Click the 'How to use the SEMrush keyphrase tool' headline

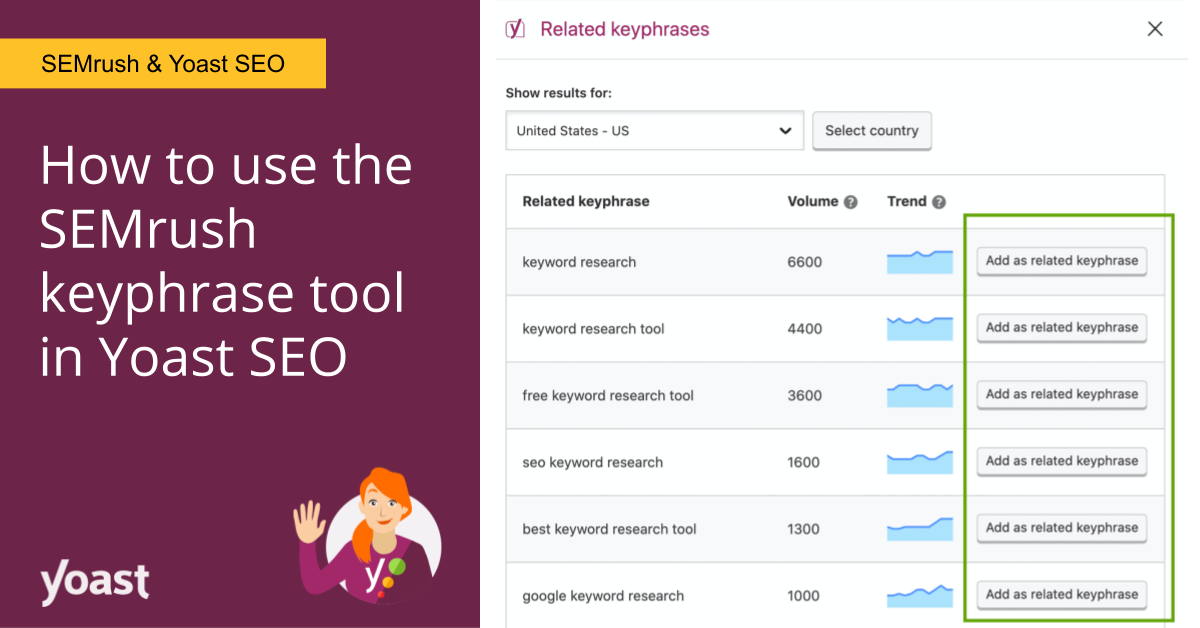(x=226, y=261)
